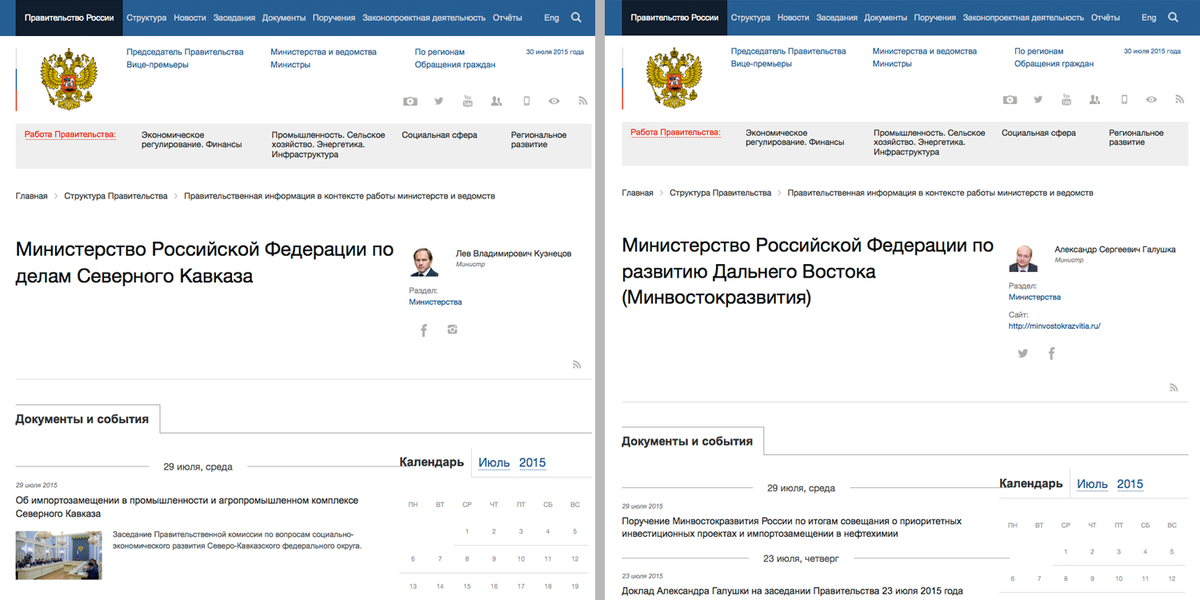Click Главная breadcrumb on left page
The image size is (1200, 600).
point(31,196)
